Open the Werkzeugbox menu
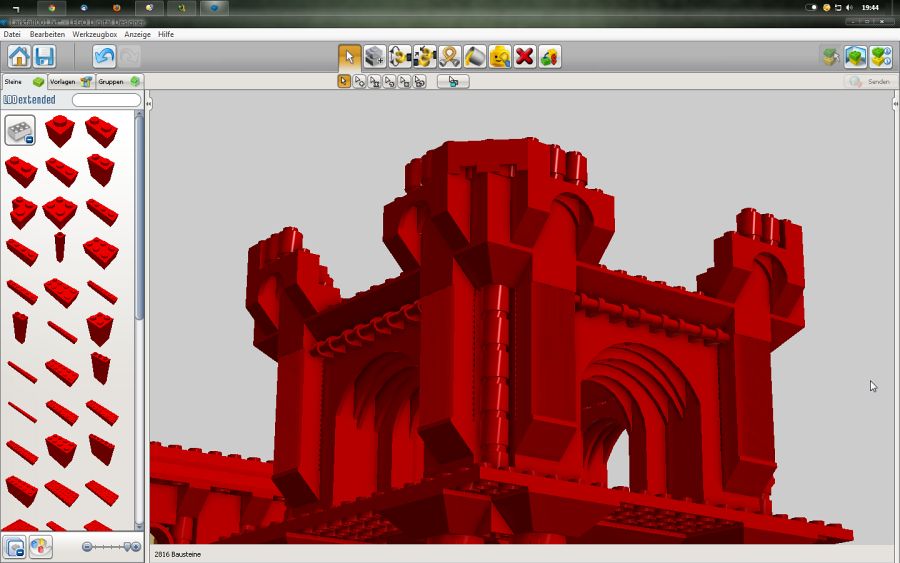 pos(94,34)
